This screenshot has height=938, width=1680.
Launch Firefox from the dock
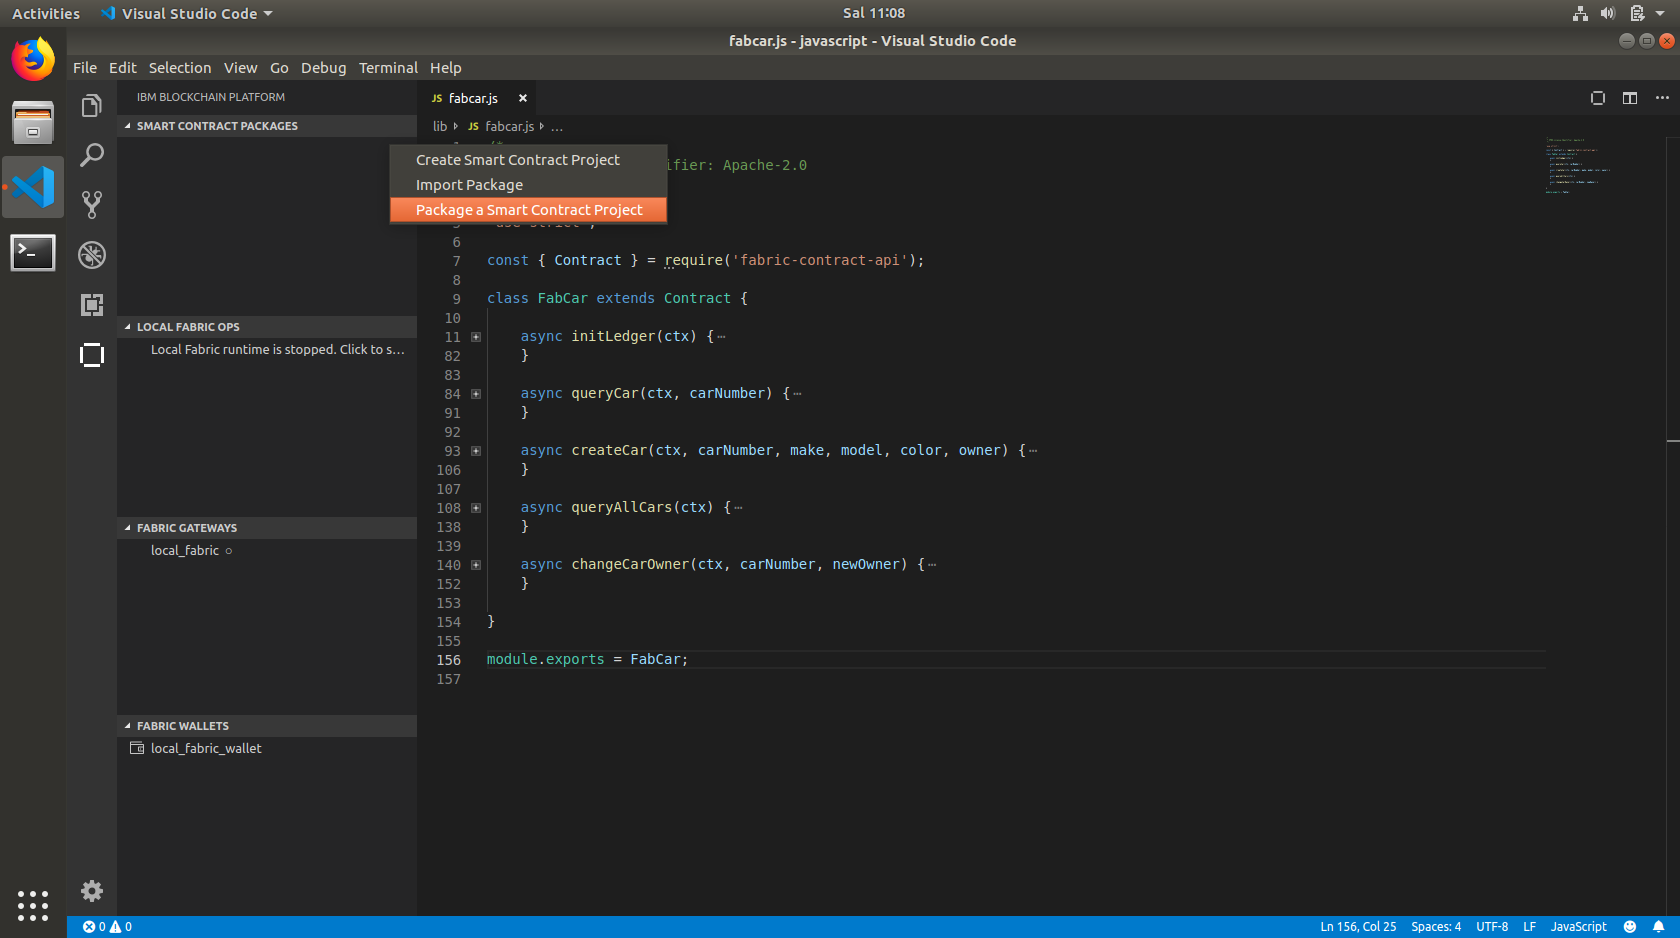pyautogui.click(x=33, y=59)
